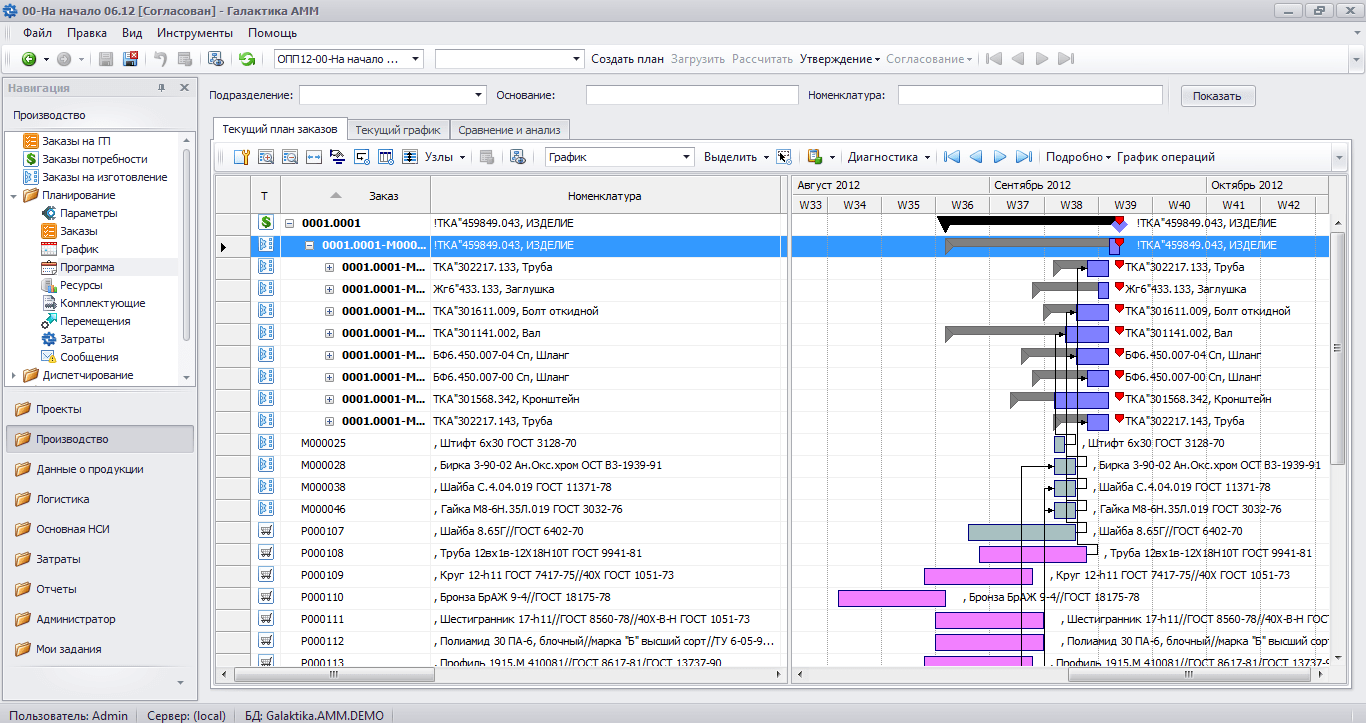The image size is (1366, 723).
Task: Collapse the Планирование tree node
Action: tap(13, 195)
